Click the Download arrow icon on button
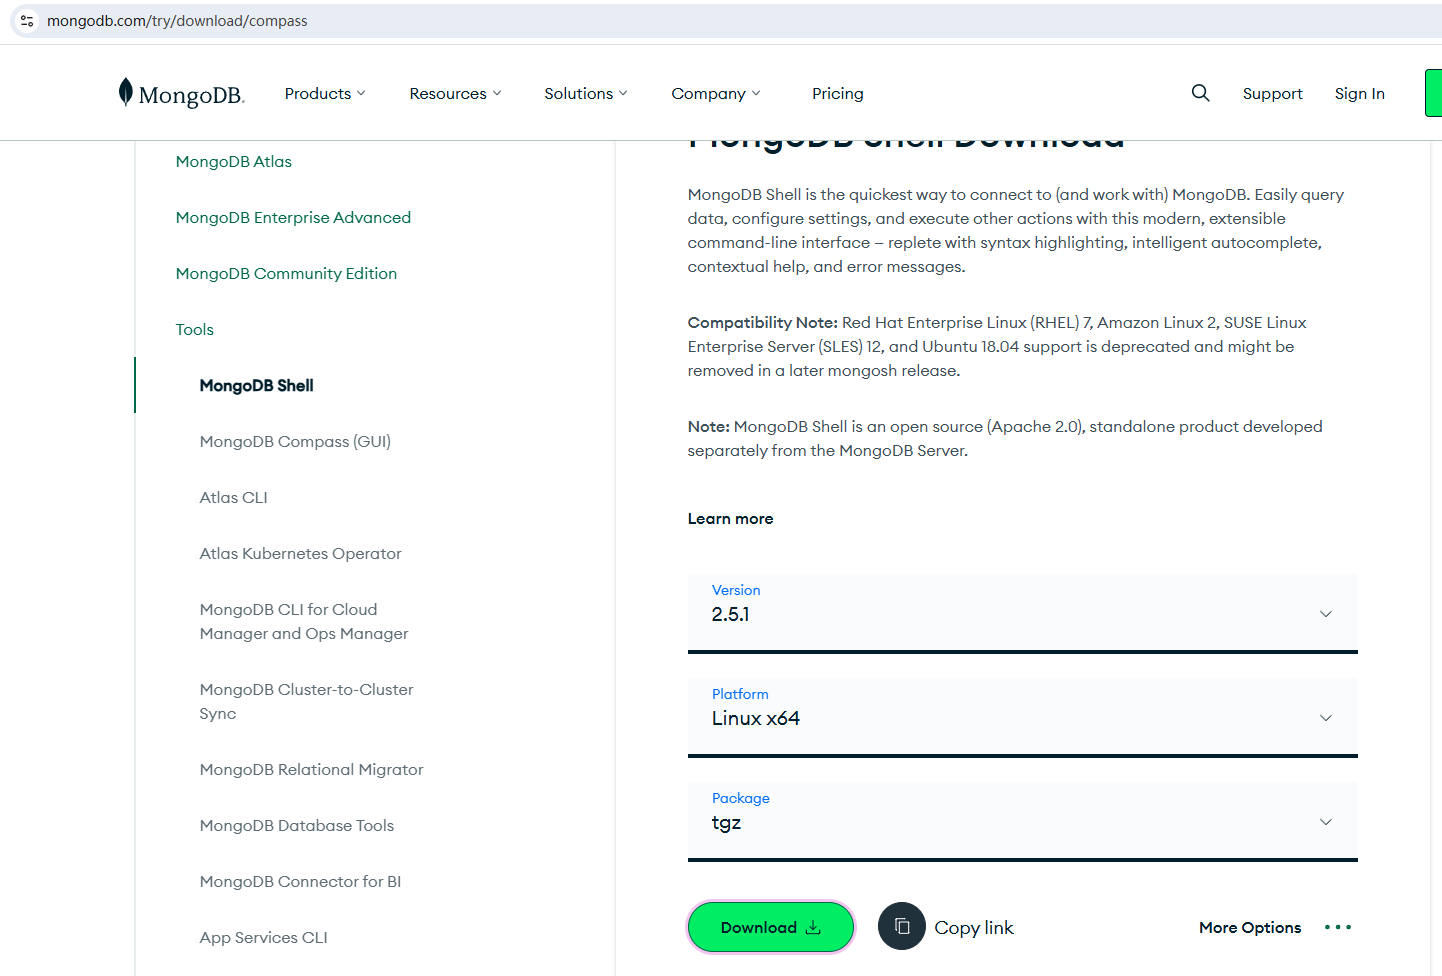This screenshot has width=1442, height=976. tap(813, 927)
